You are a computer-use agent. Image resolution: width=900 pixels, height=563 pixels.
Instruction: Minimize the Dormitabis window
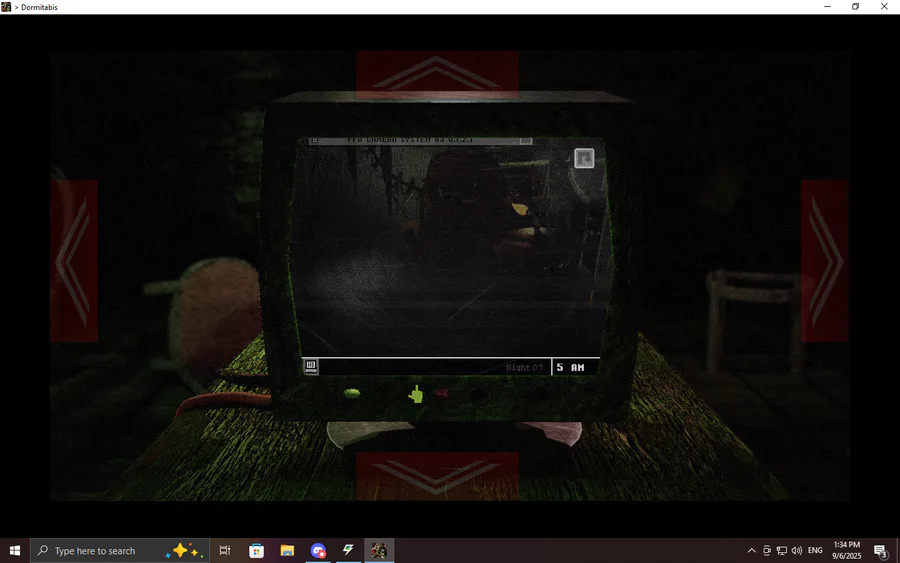(827, 7)
